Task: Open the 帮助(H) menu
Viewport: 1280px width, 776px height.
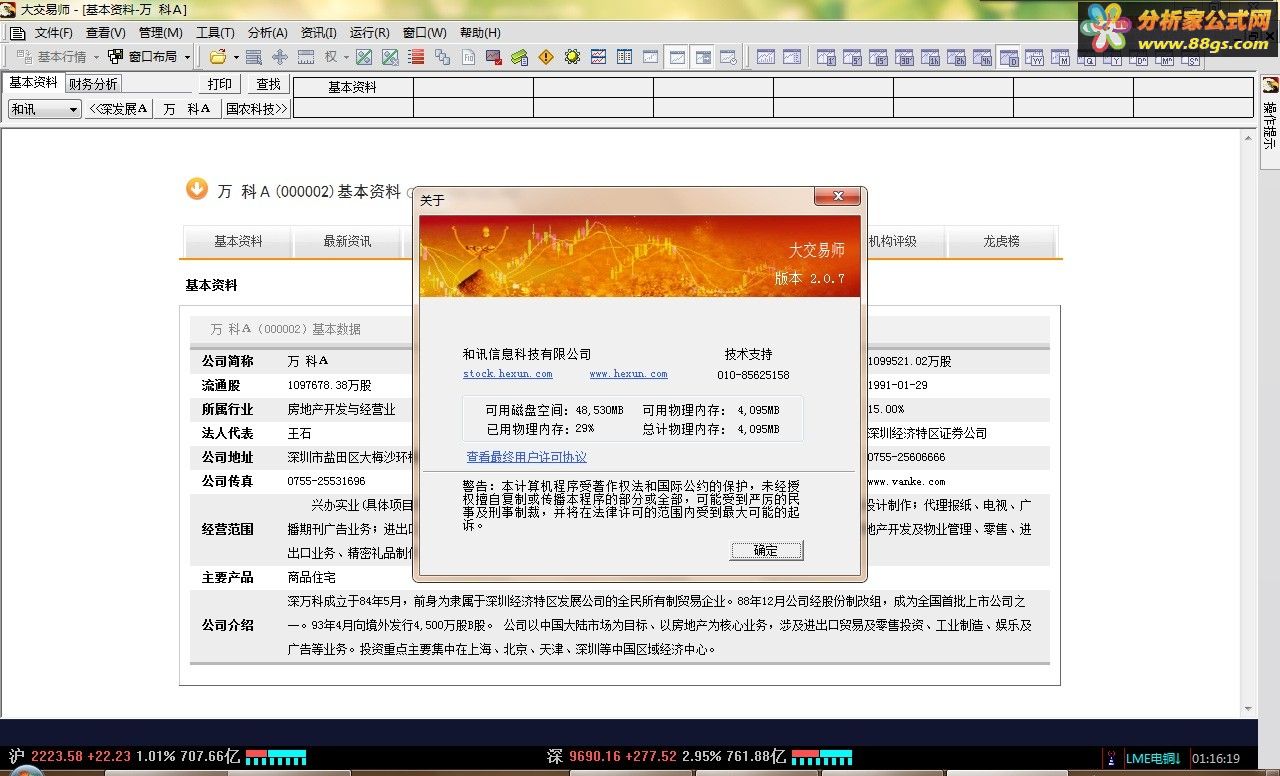Action: point(480,33)
